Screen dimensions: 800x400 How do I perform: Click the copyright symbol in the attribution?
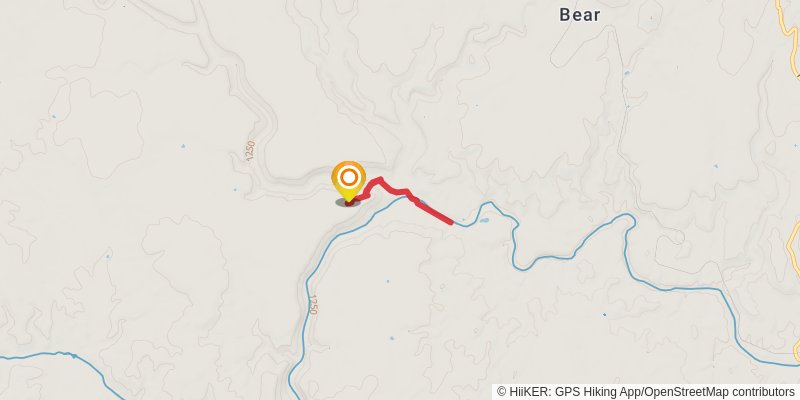502,392
